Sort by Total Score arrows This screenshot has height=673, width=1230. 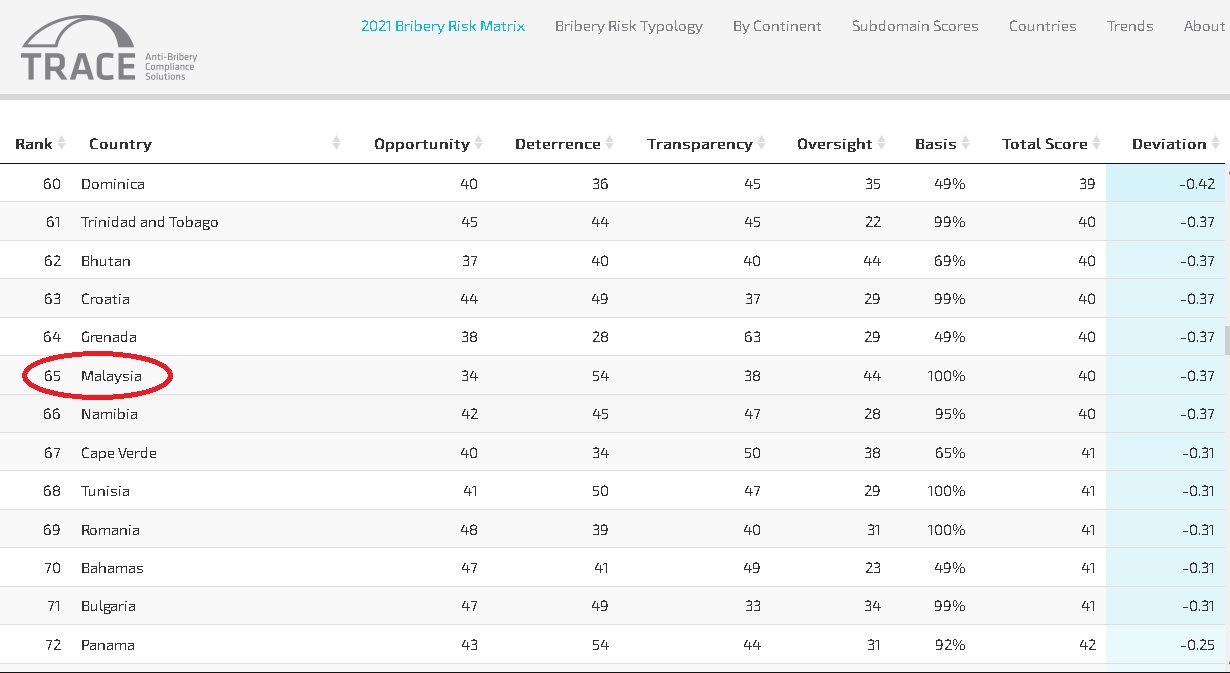tap(1097, 144)
